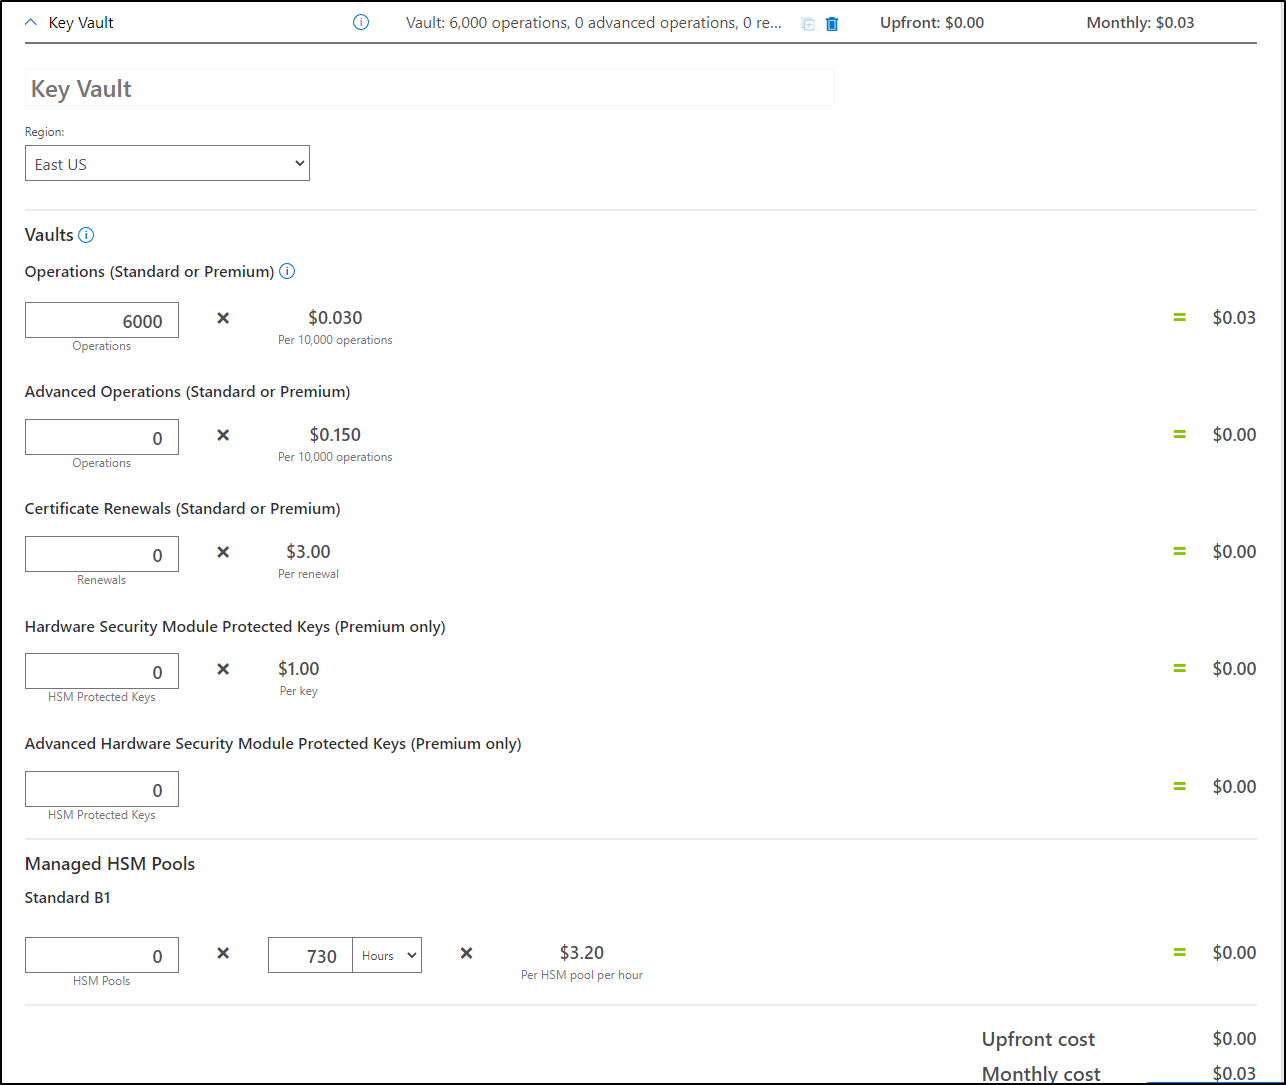Clone the Key Vault estimate item
1286x1085 pixels.
tap(808, 23)
